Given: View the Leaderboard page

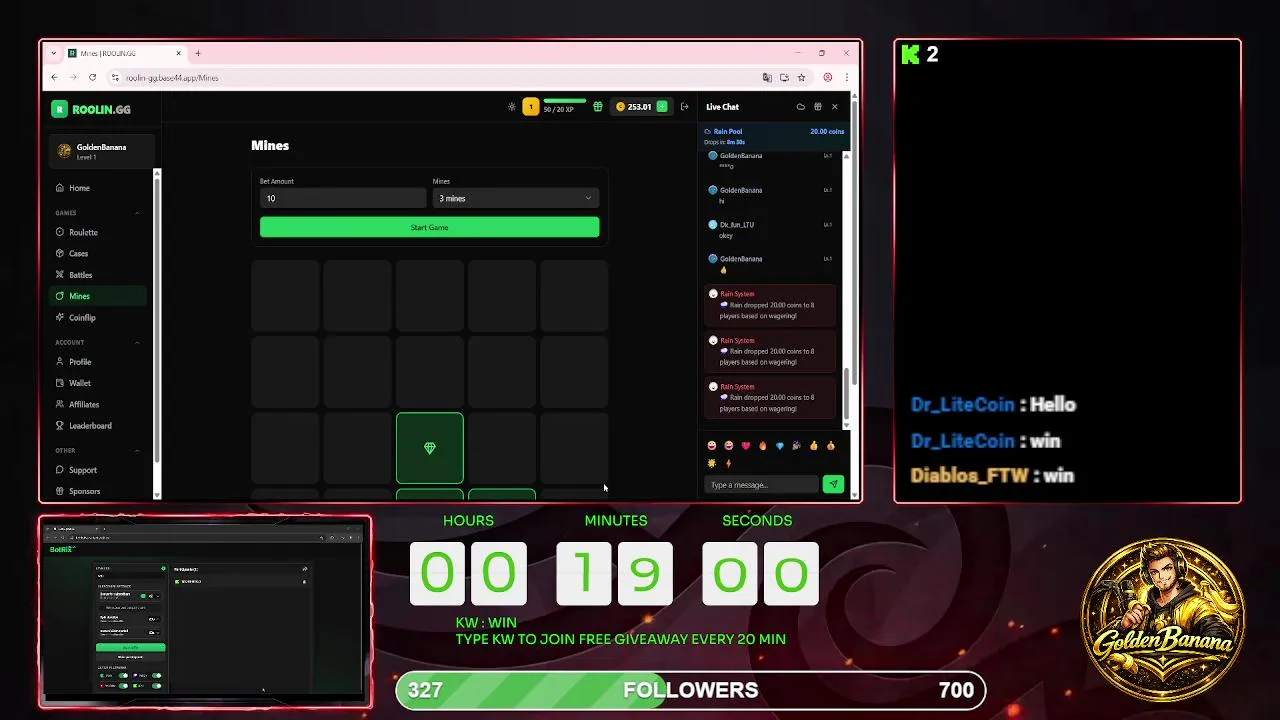Looking at the screenshot, I should [98, 426].
